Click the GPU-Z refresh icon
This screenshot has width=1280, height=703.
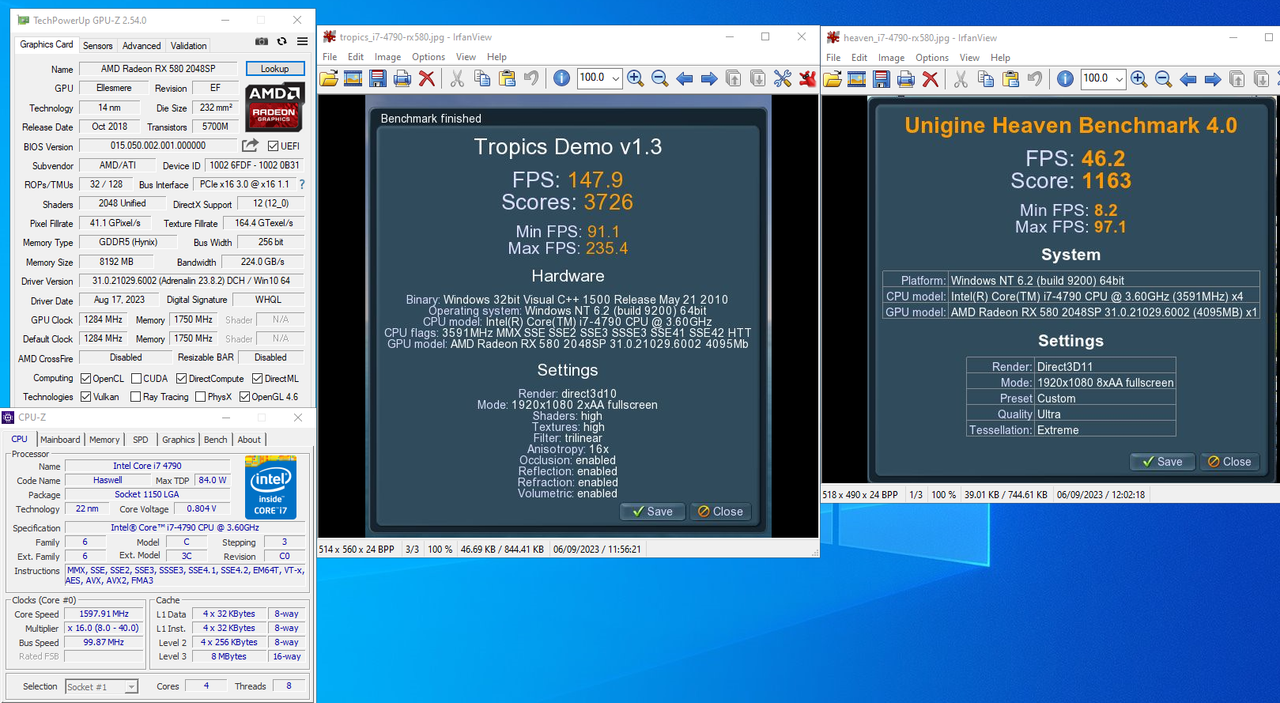coord(282,42)
